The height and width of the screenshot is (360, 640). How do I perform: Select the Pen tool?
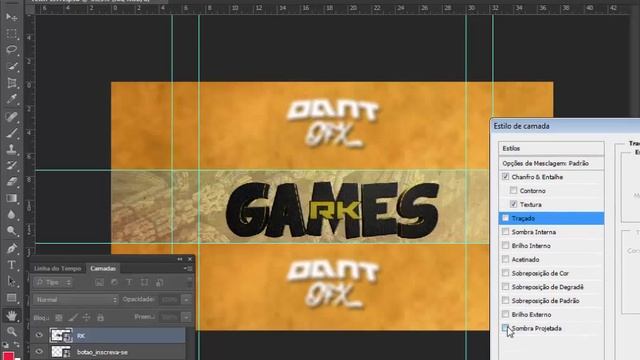click(11, 248)
